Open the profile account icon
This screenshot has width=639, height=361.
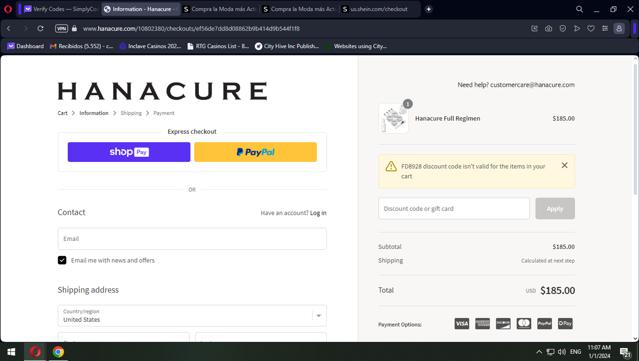pyautogui.click(x=619, y=29)
